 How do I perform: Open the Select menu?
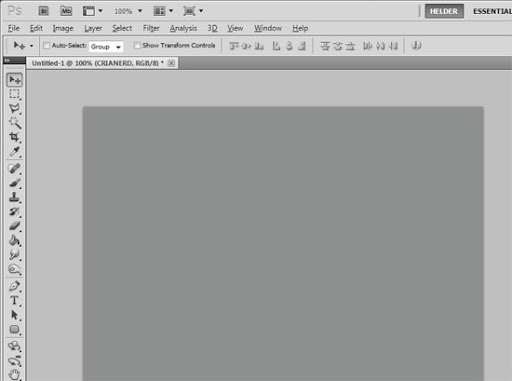(122, 28)
